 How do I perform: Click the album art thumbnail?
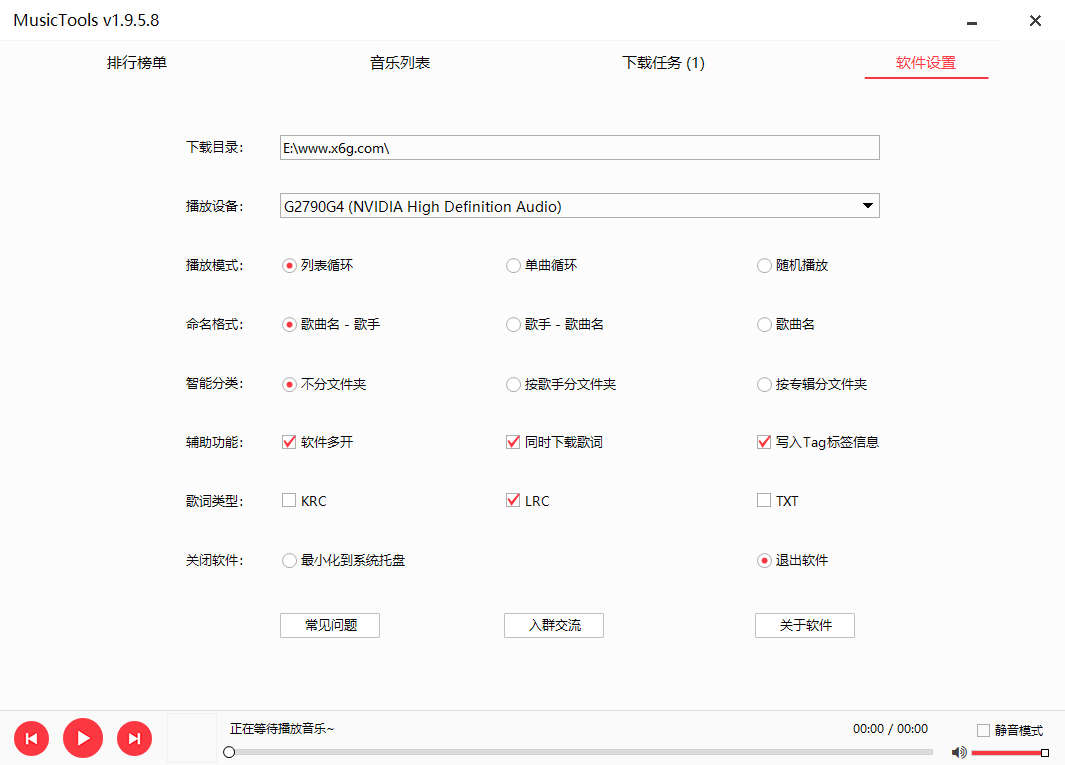(x=191, y=738)
